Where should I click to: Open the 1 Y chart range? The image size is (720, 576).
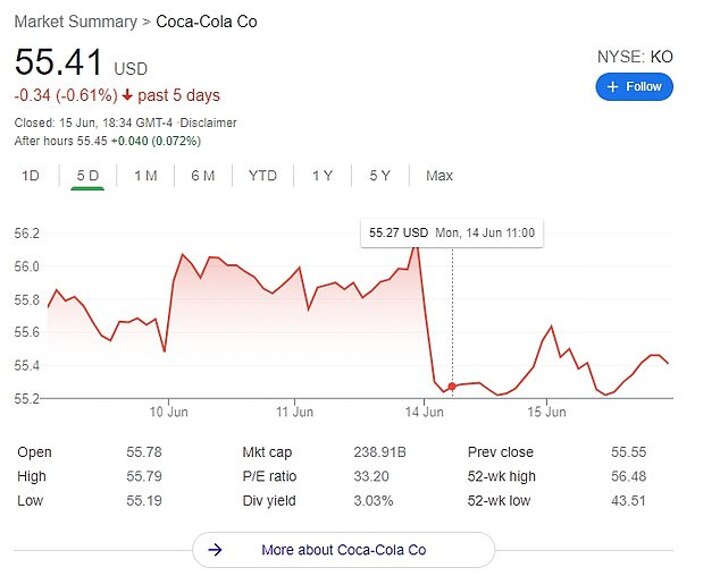[322, 176]
